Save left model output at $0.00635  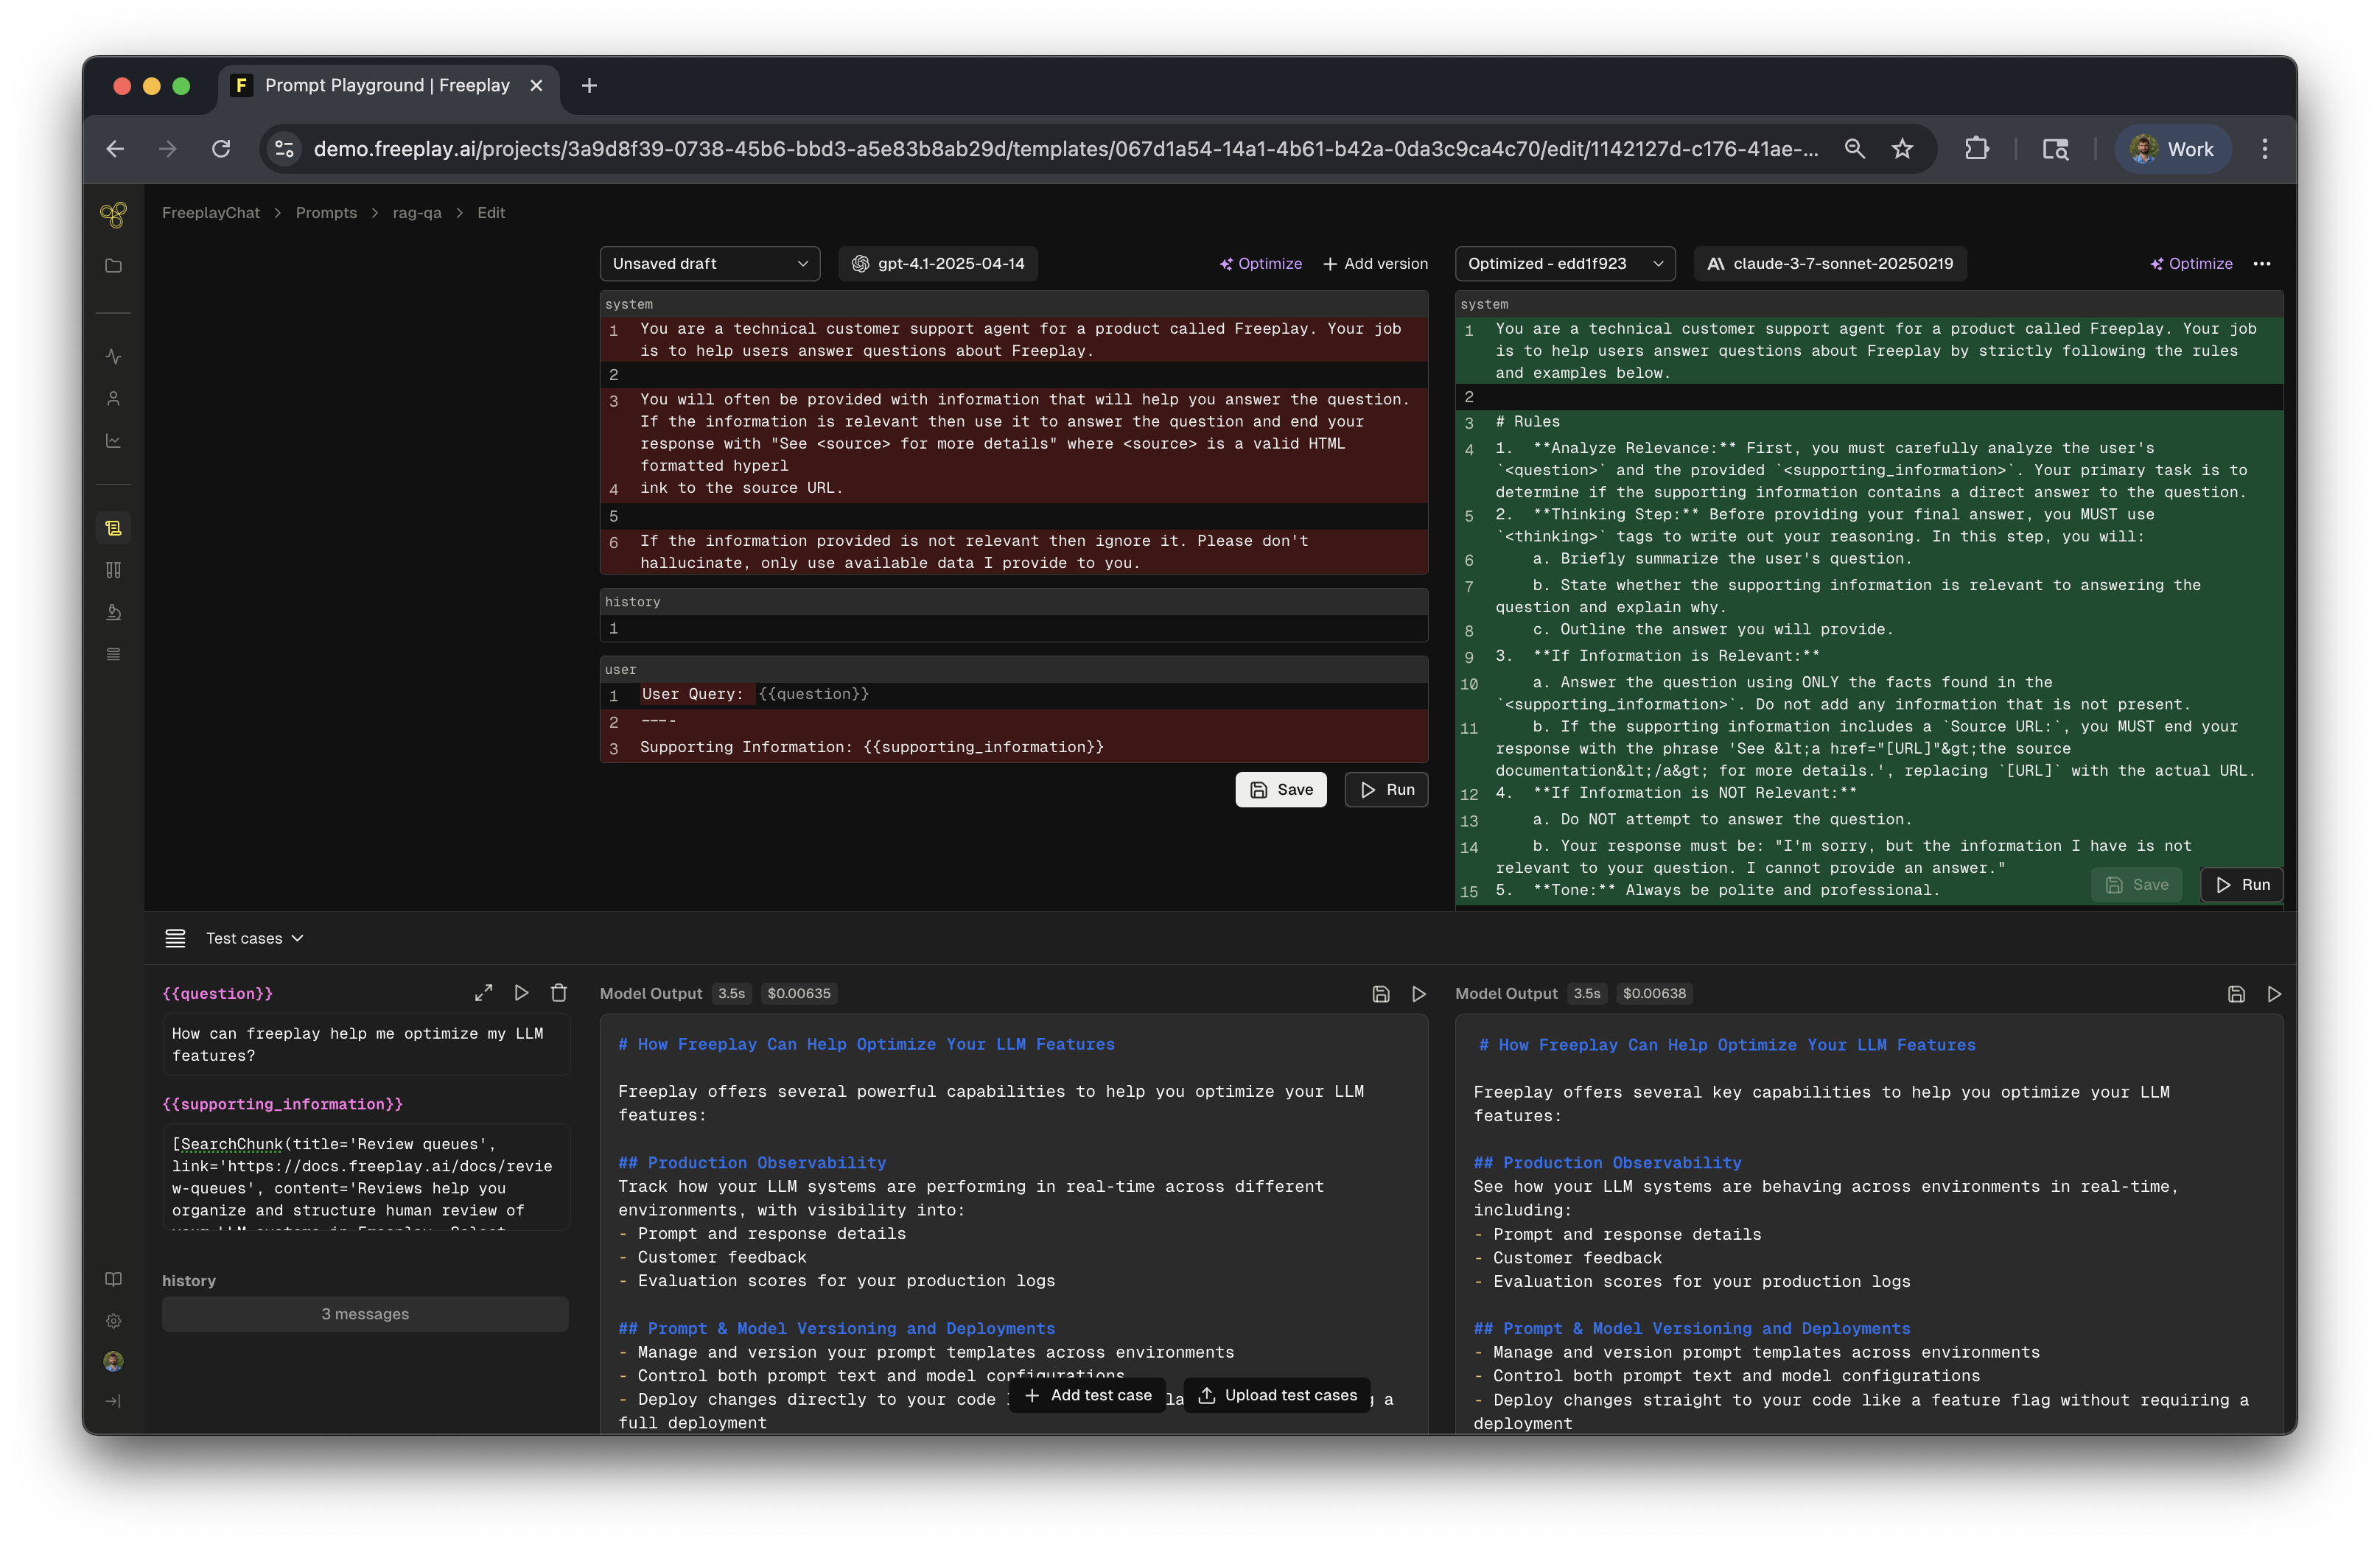point(1381,994)
